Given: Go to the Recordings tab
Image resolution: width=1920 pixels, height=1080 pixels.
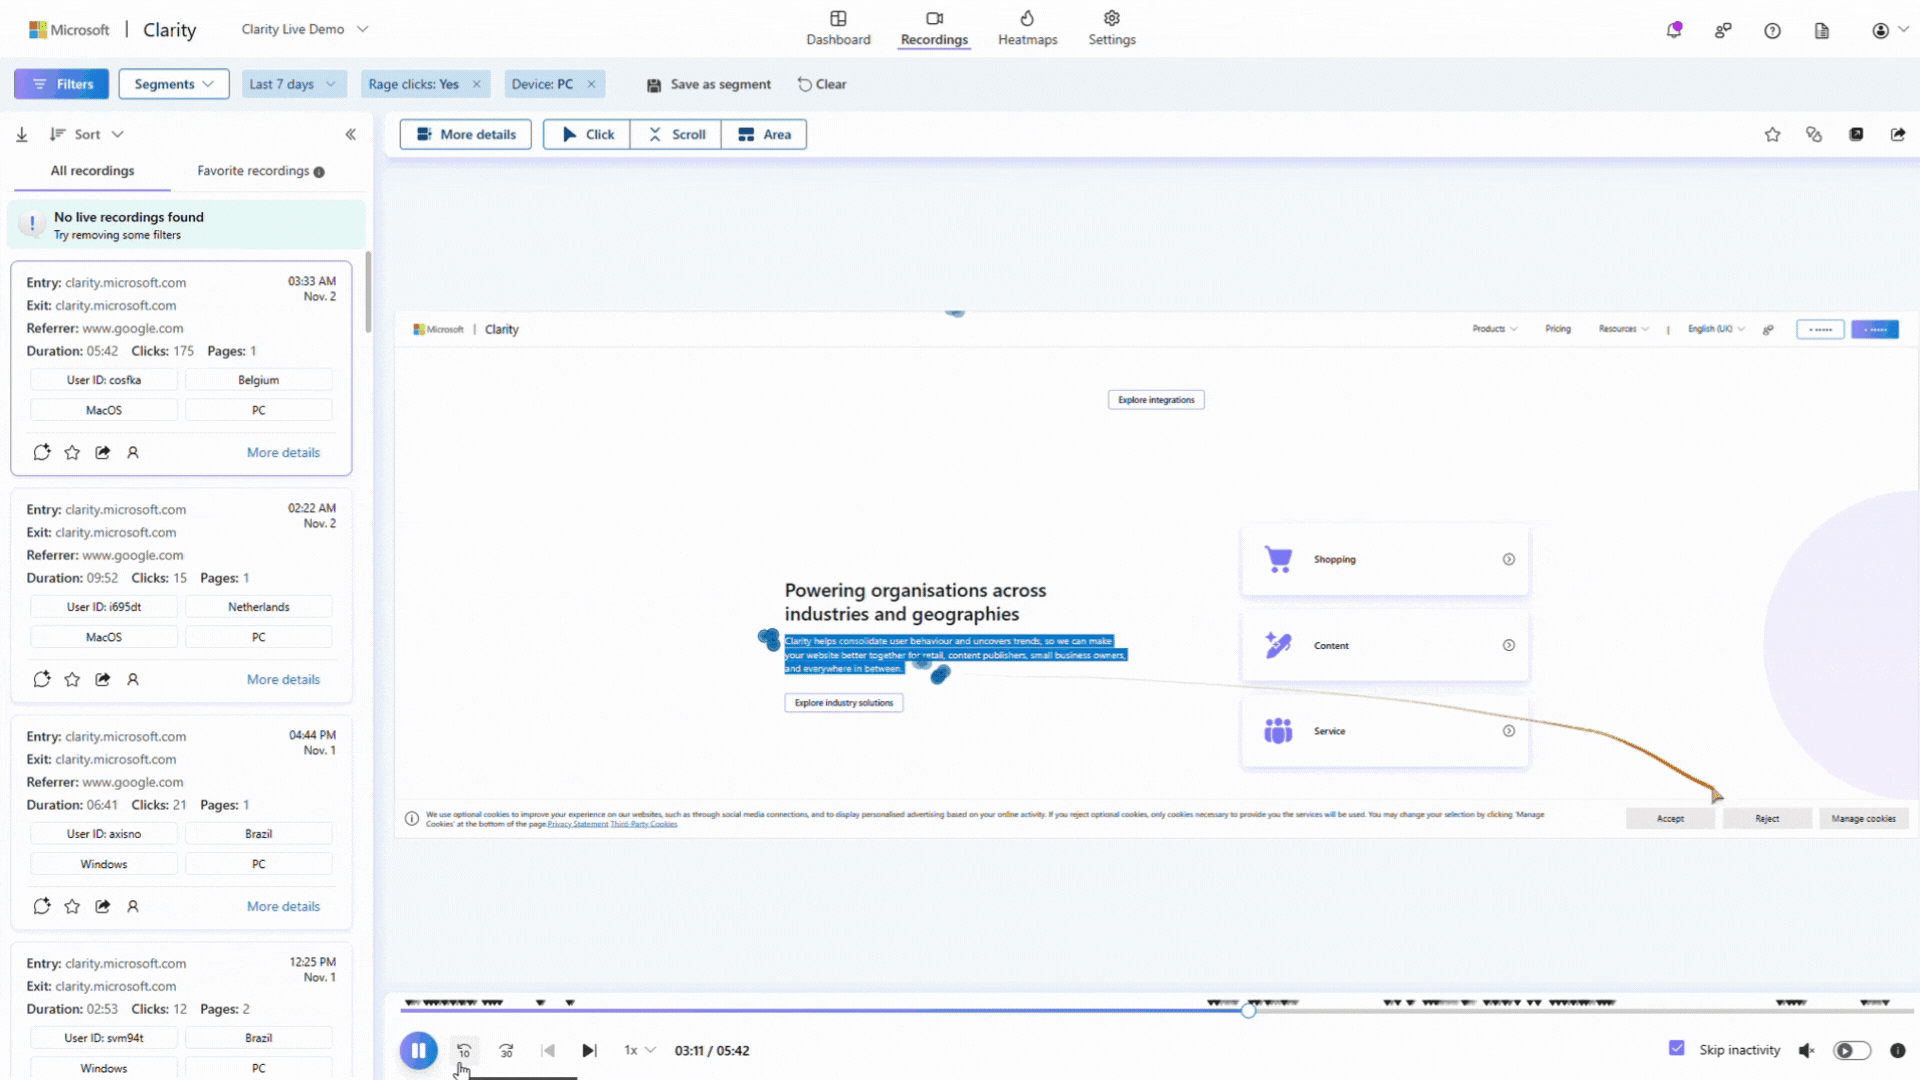Looking at the screenshot, I should [934, 29].
